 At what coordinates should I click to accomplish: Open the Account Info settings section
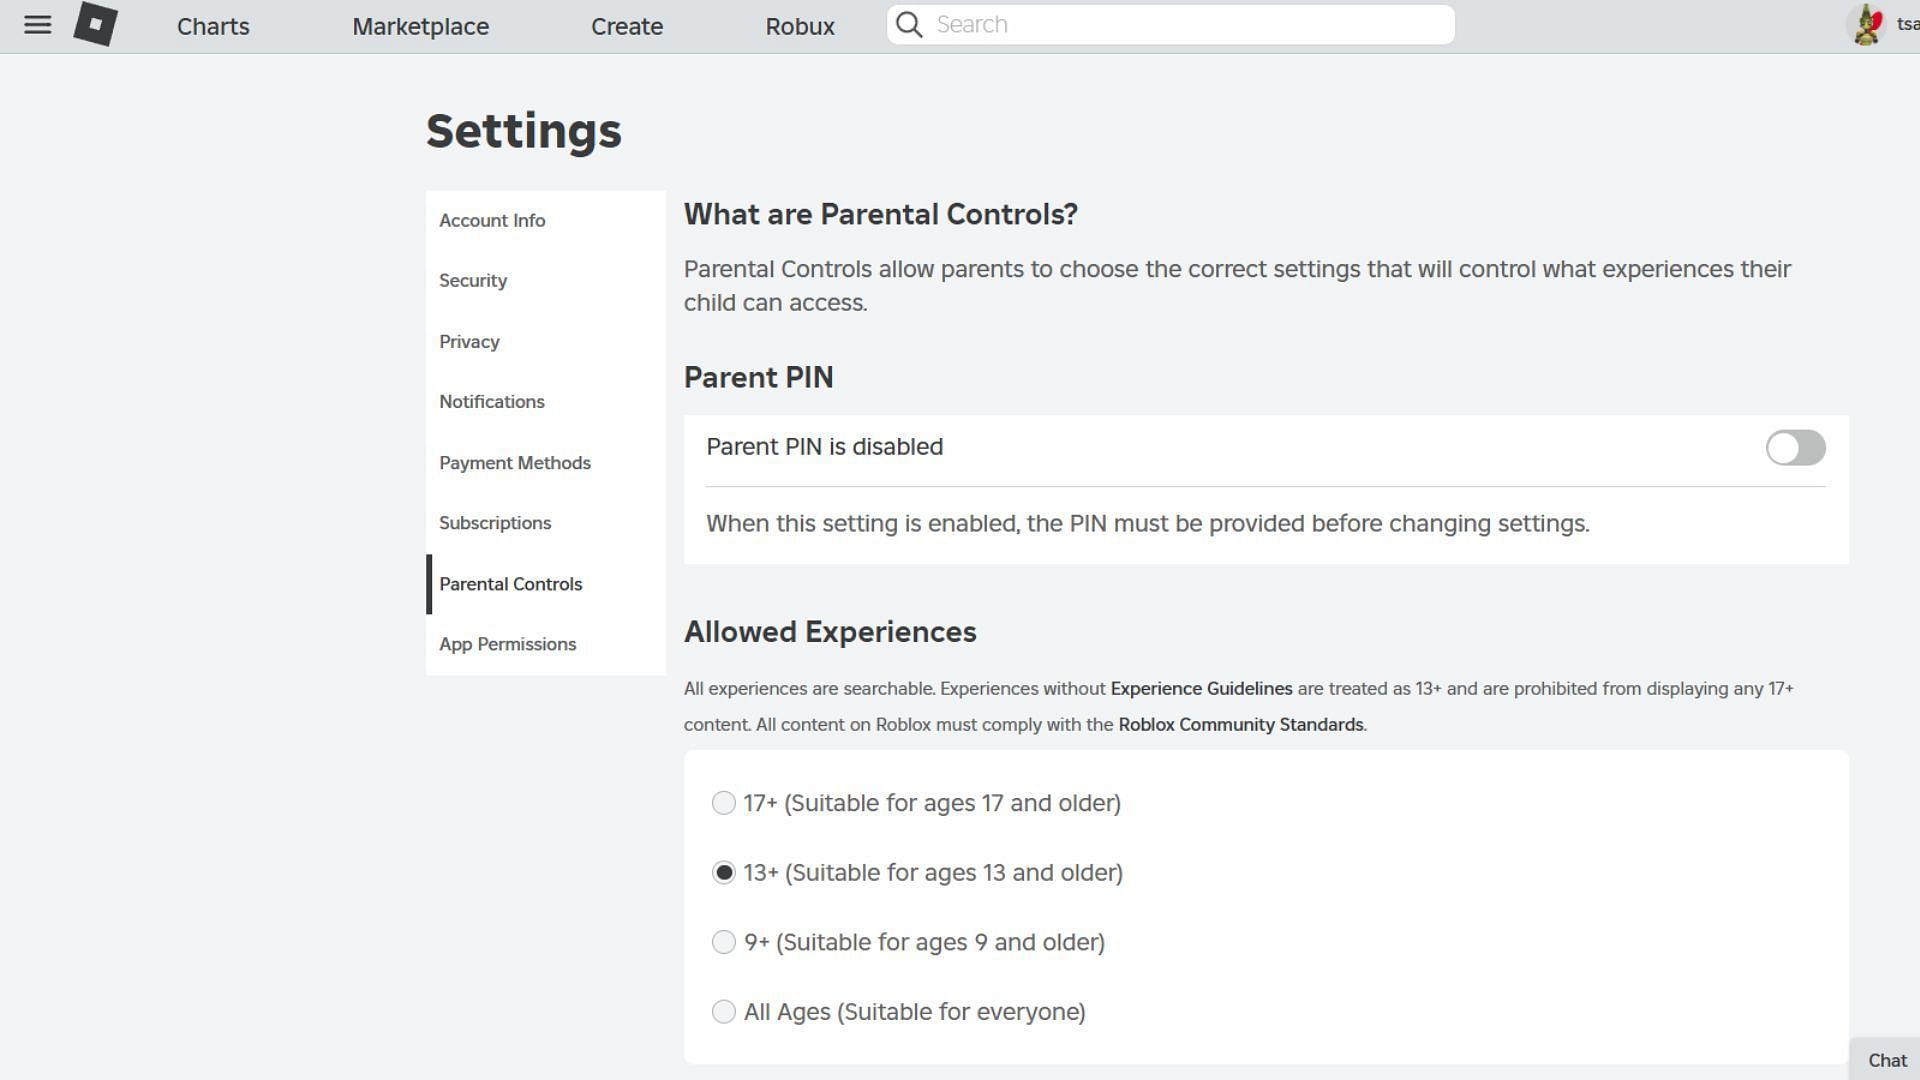[493, 220]
